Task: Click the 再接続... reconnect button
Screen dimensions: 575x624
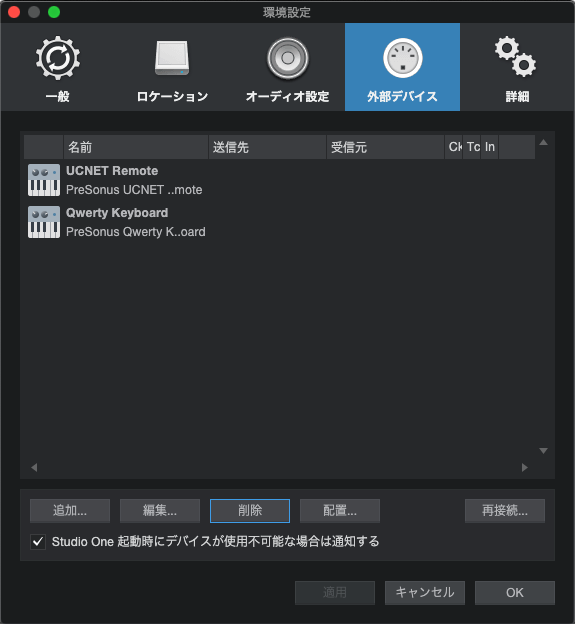Action: (505, 511)
